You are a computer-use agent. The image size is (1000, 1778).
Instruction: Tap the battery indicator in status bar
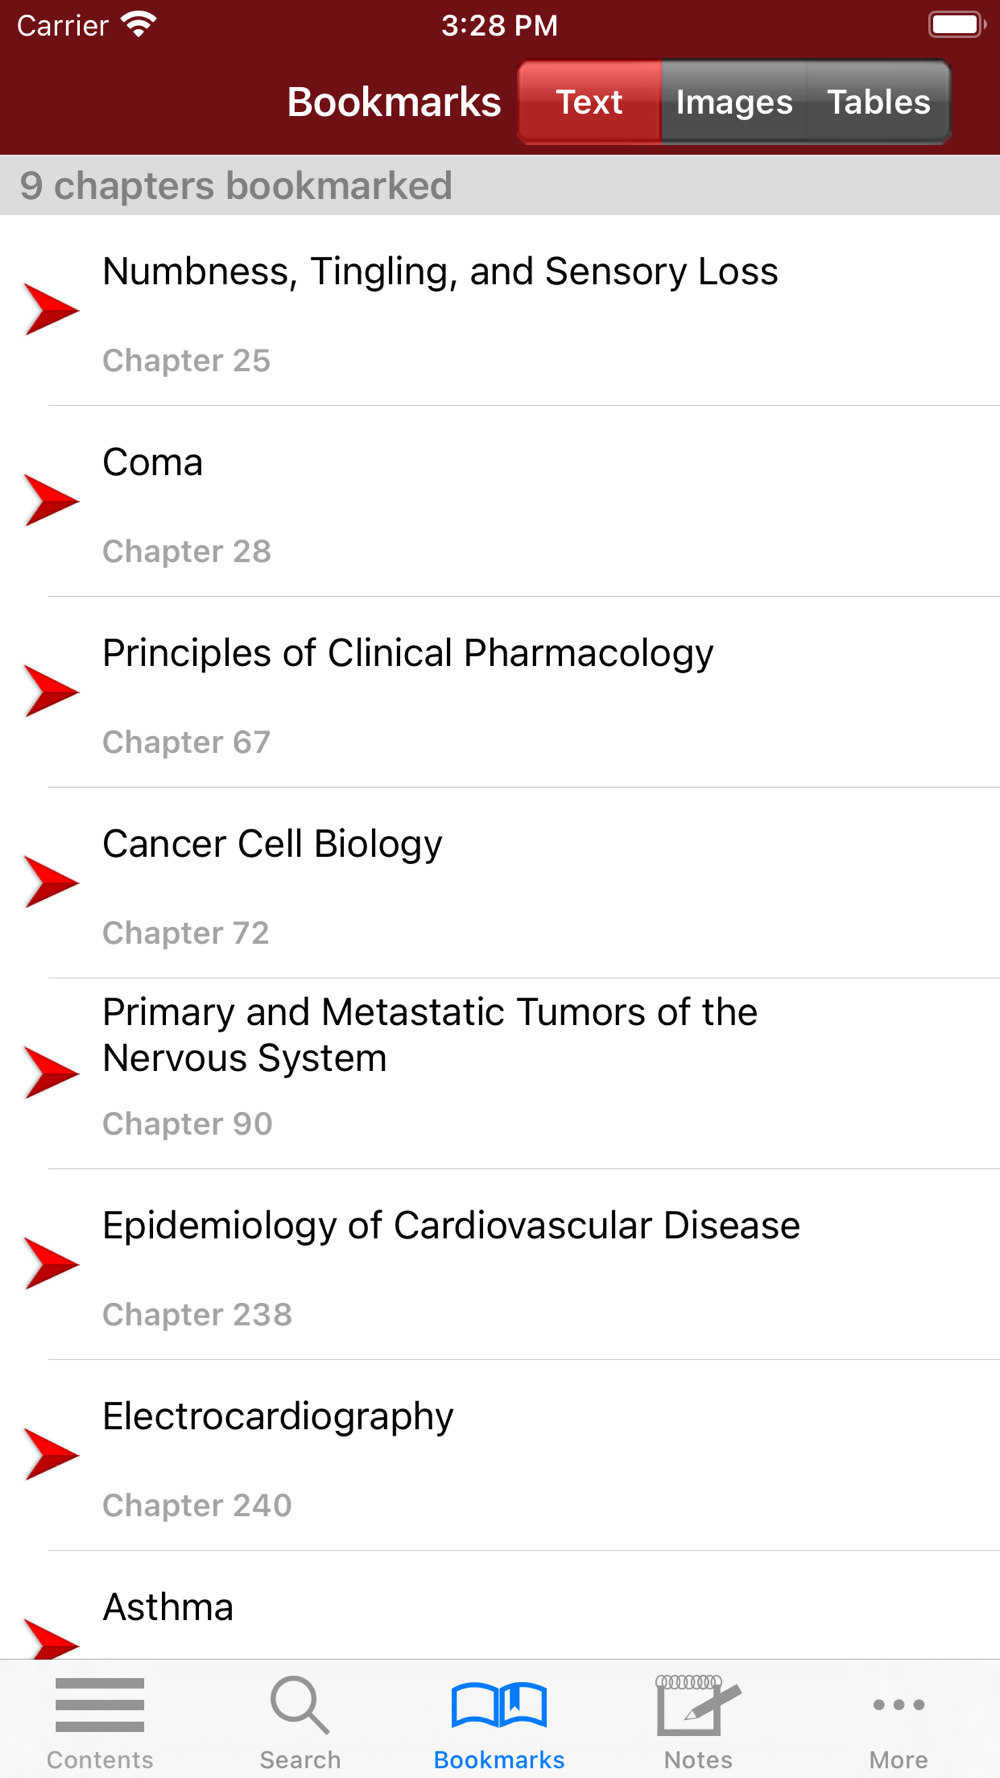(956, 25)
